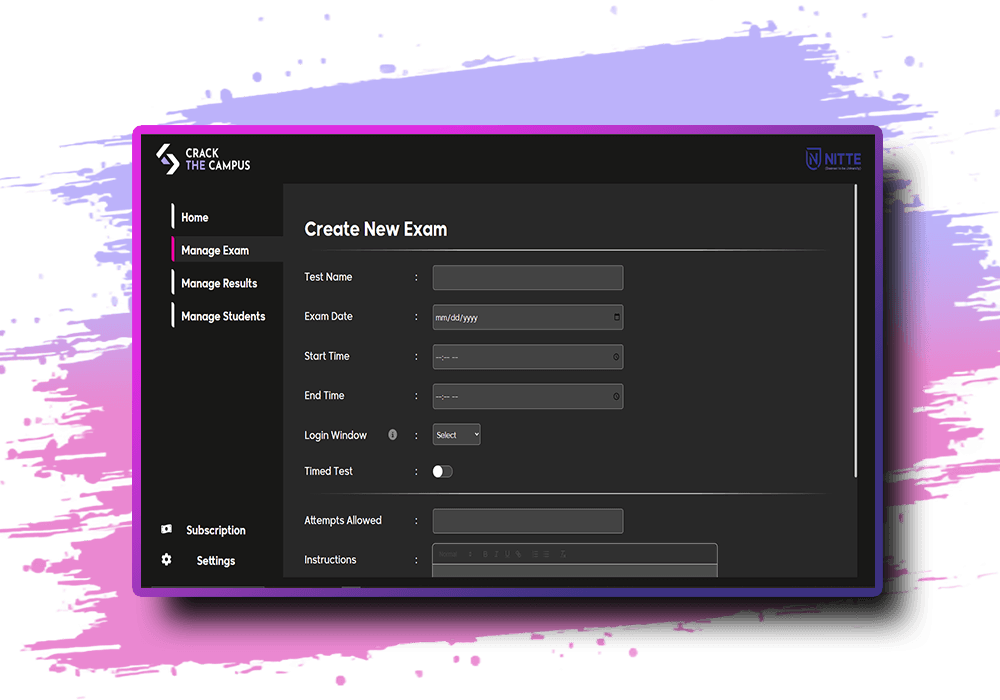Click the Subscription icon
The height and width of the screenshot is (700, 1000).
coord(166,529)
